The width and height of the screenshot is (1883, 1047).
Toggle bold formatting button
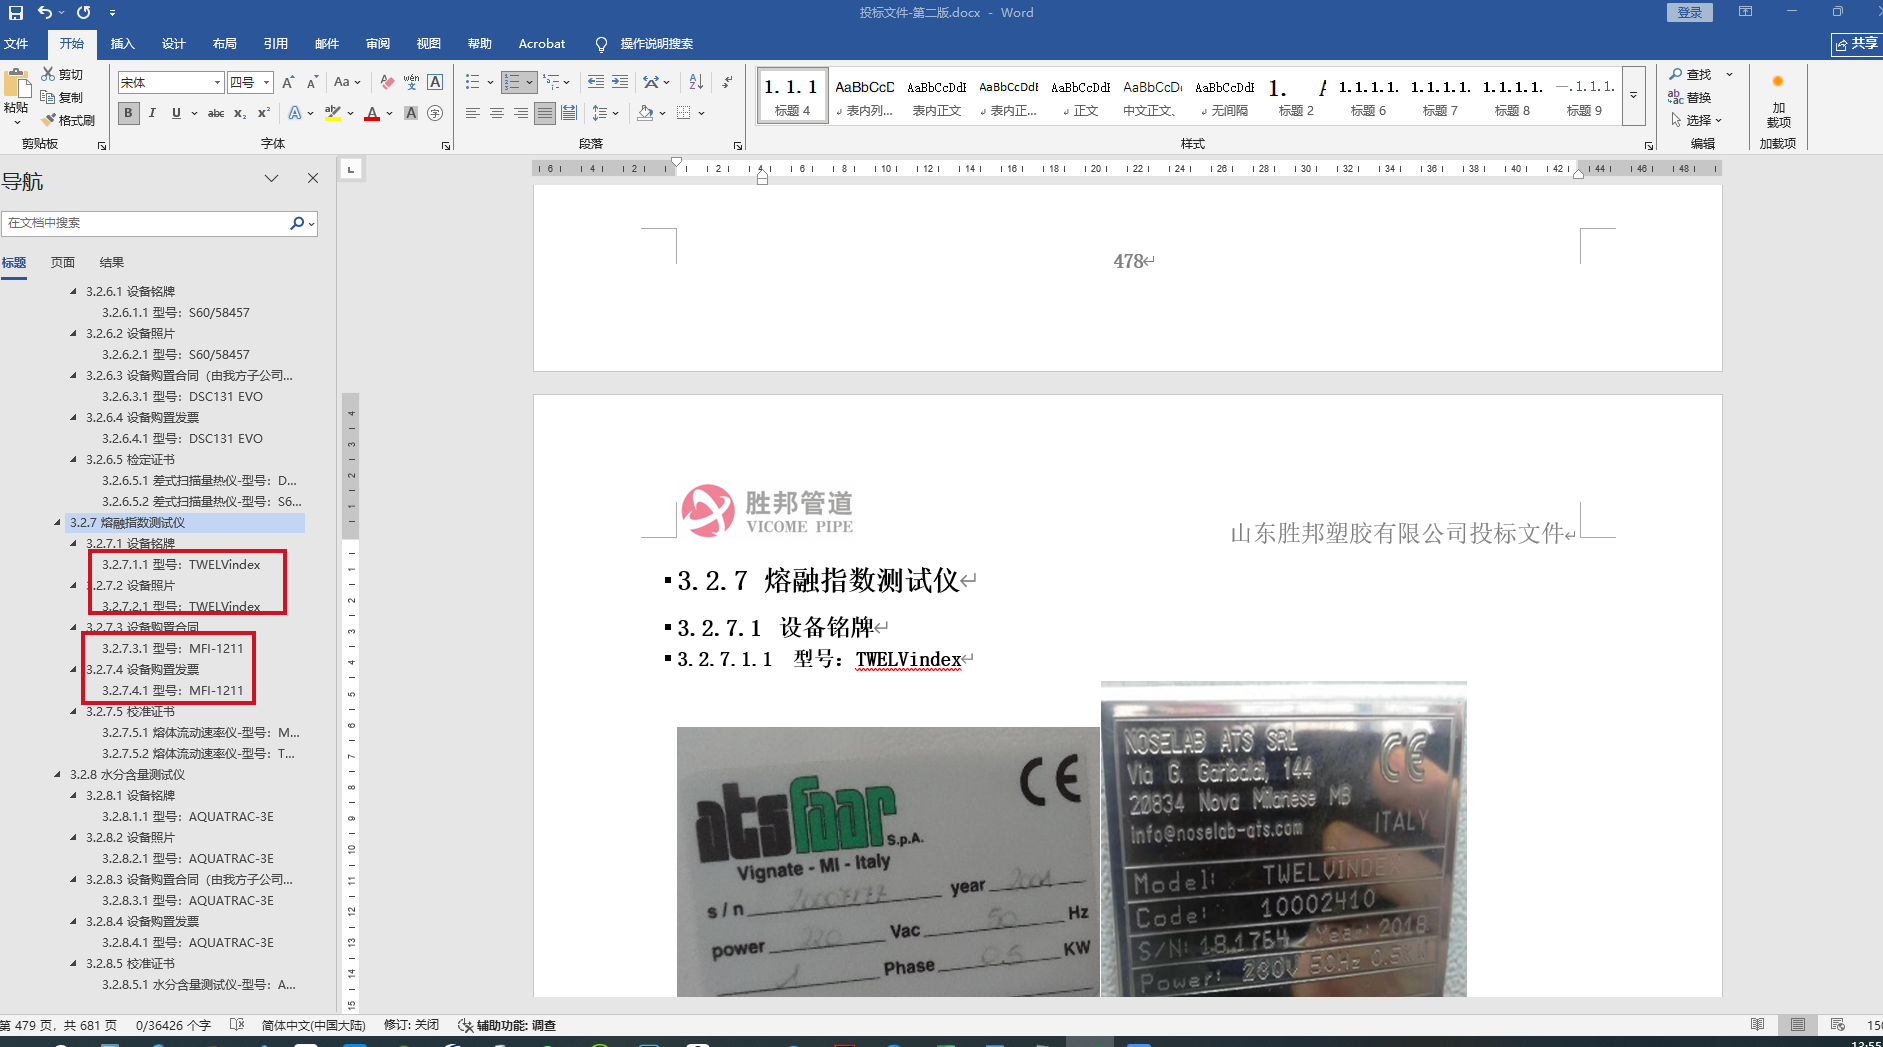(128, 113)
